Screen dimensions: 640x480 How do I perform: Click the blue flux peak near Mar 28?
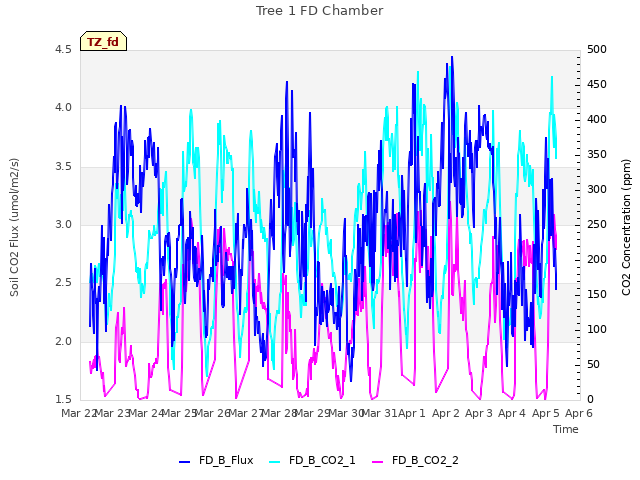tap(287, 82)
